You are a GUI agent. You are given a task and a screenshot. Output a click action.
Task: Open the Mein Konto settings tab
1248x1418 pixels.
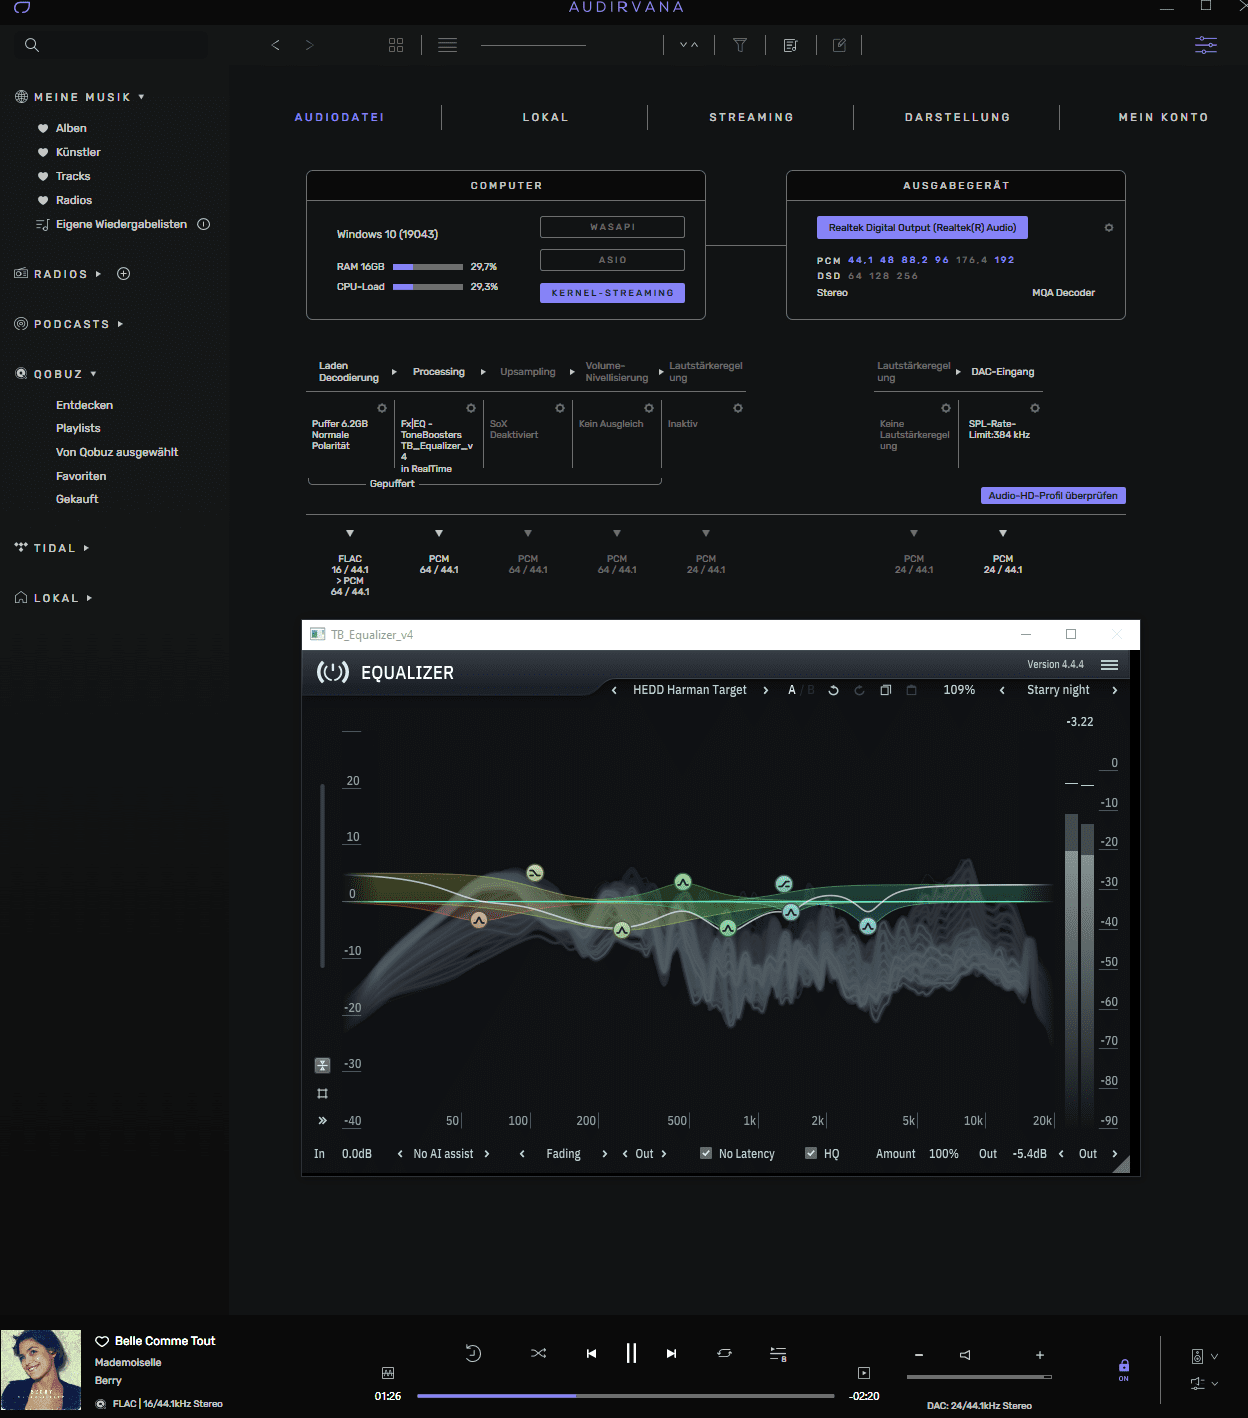tap(1163, 117)
